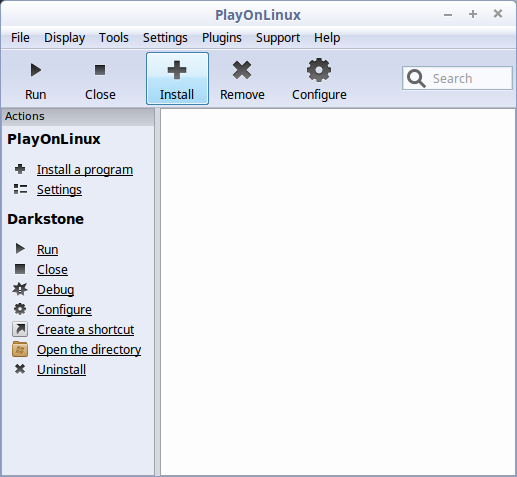Image resolution: width=517 pixels, height=477 pixels.
Task: Click the Settings link in Actions sidebar
Action: (x=59, y=190)
